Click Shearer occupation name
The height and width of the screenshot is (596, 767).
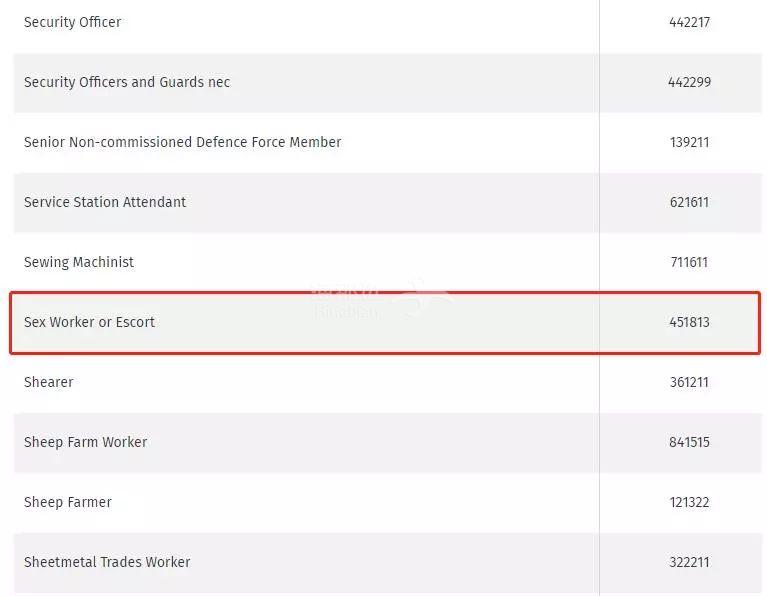49,382
